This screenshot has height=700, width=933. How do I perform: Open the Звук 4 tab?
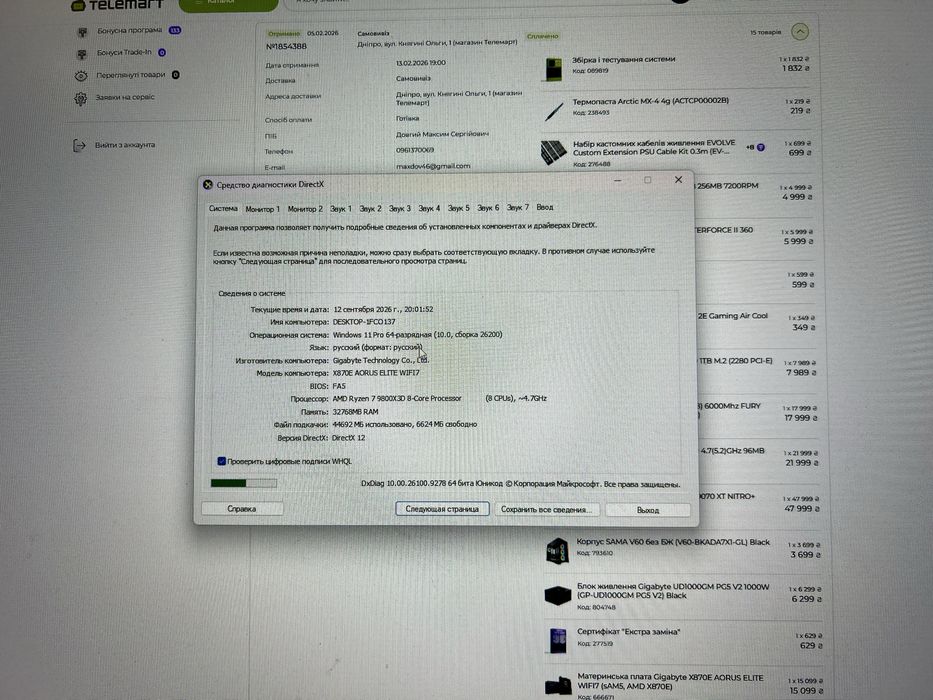430,208
